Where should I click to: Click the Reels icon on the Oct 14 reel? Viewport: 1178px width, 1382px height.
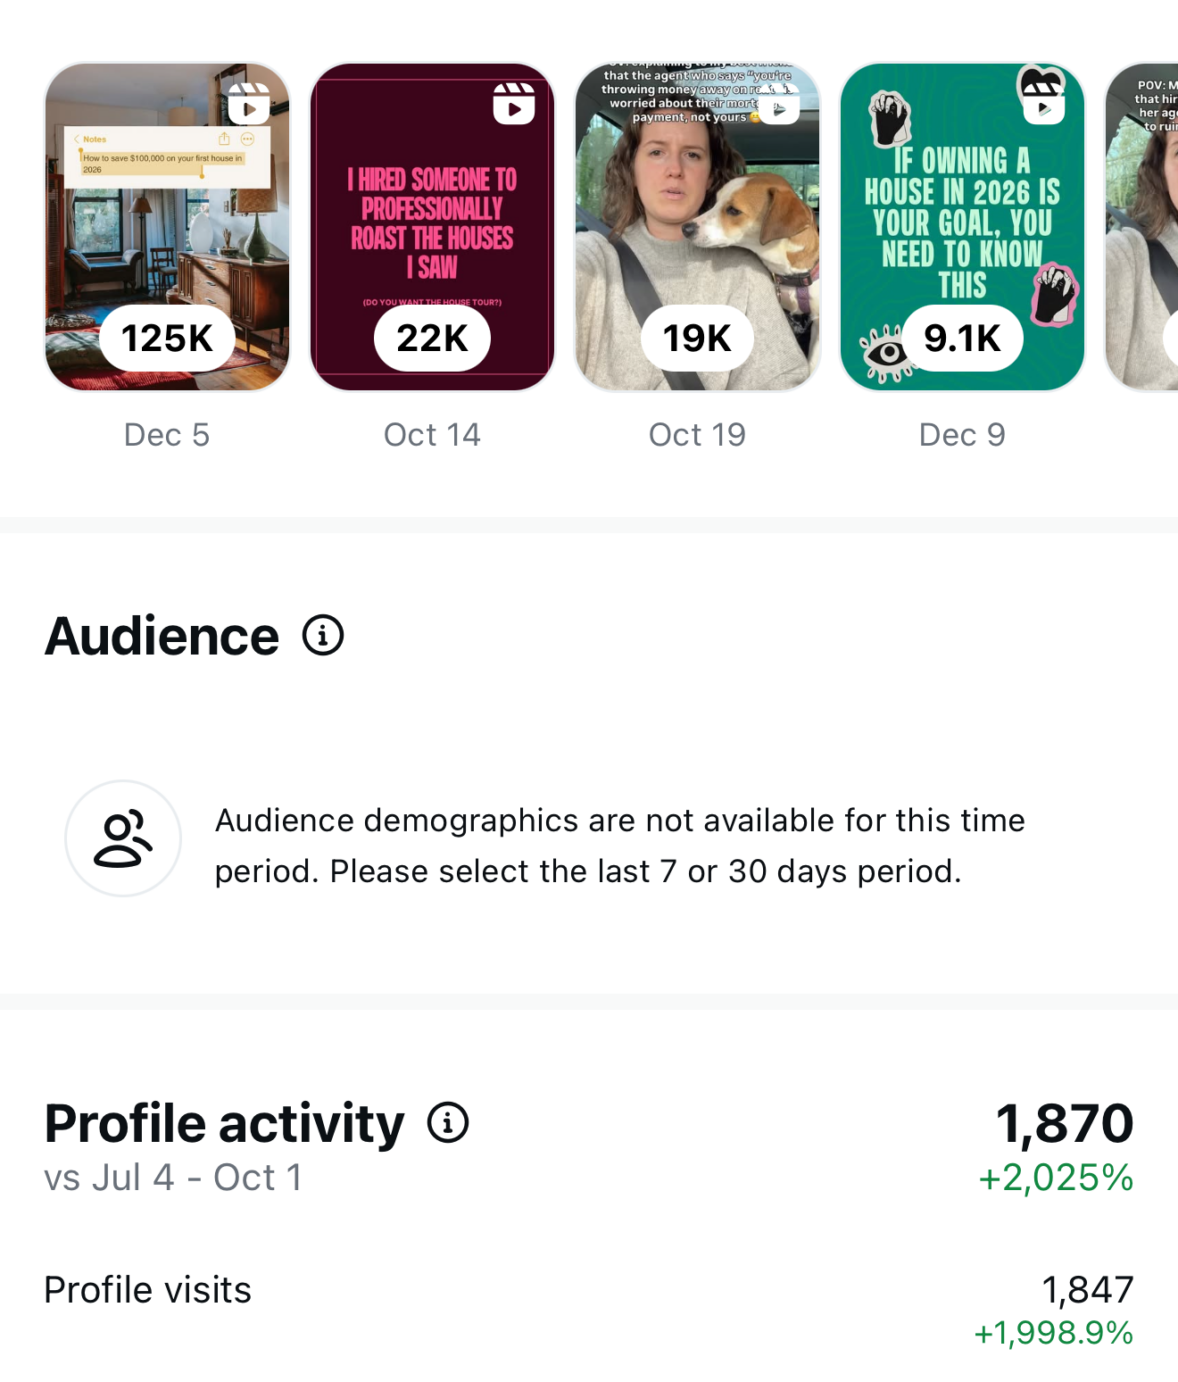514,104
